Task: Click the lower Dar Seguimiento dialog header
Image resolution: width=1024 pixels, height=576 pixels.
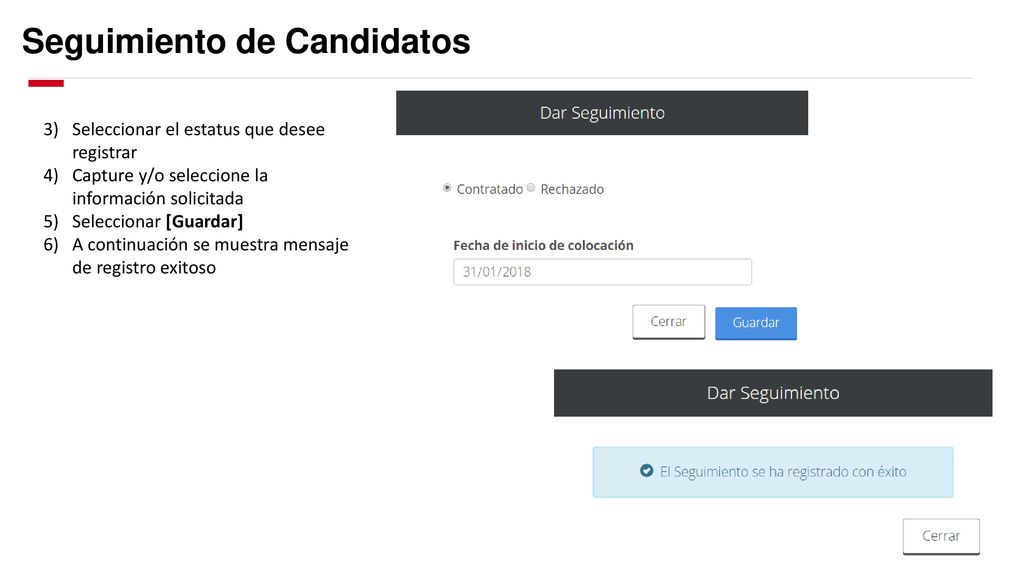Action: click(773, 392)
